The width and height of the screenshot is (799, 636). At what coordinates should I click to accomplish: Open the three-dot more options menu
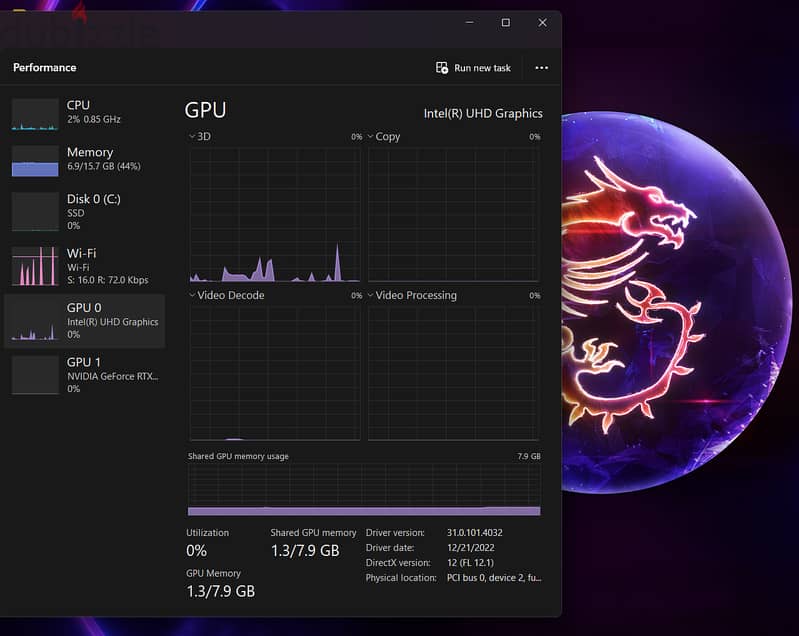[x=541, y=68]
